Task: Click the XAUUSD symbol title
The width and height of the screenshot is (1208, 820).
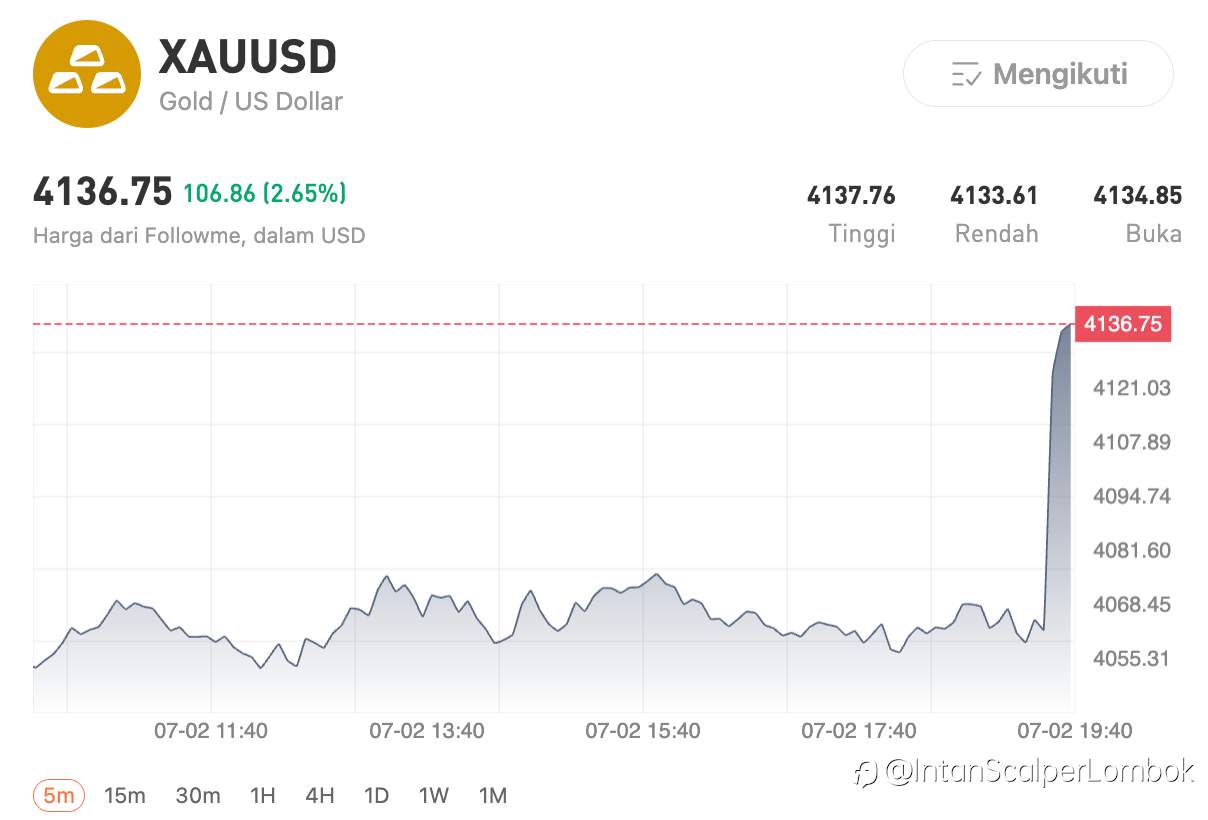Action: pyautogui.click(x=248, y=57)
